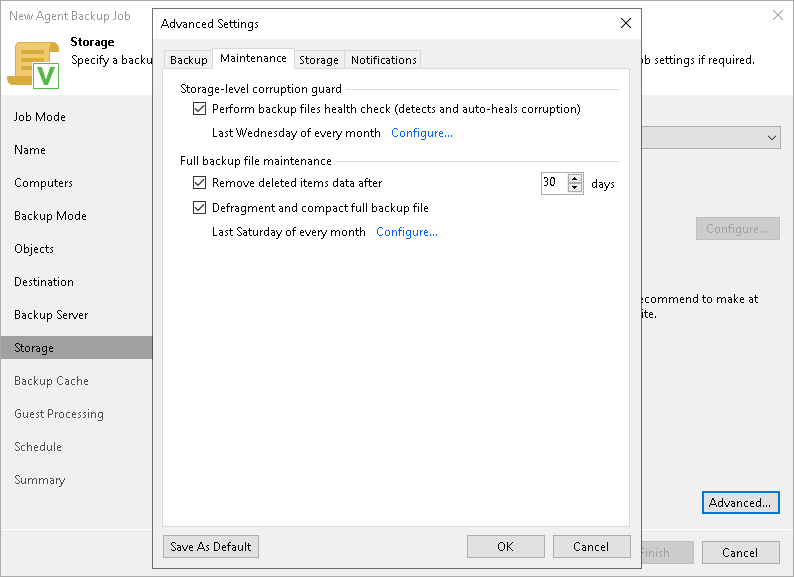The height and width of the screenshot is (577, 794).
Task: Configure health check schedule link
Action: click(x=422, y=133)
